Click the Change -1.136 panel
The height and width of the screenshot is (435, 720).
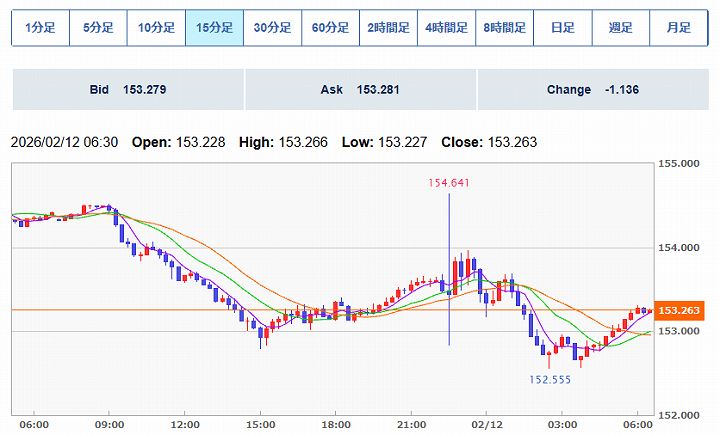(x=593, y=90)
